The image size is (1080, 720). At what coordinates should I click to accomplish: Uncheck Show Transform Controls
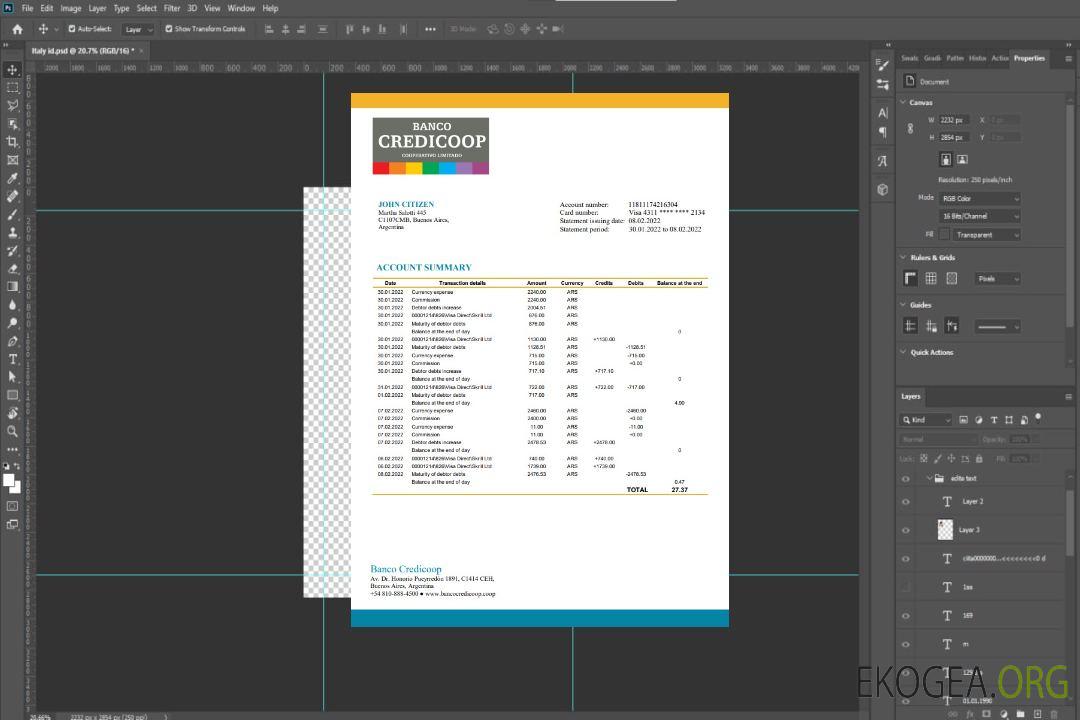(169, 29)
